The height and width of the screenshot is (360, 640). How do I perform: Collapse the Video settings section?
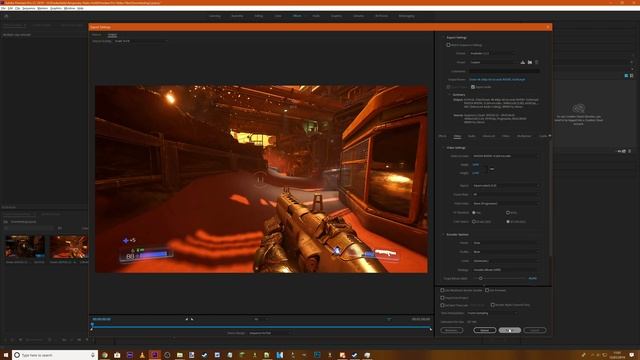click(443, 148)
